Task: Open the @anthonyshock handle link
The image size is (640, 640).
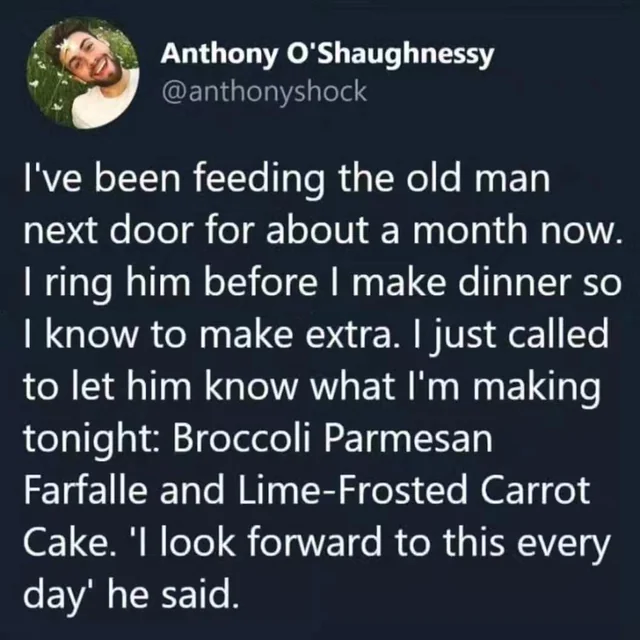Action: [264, 92]
